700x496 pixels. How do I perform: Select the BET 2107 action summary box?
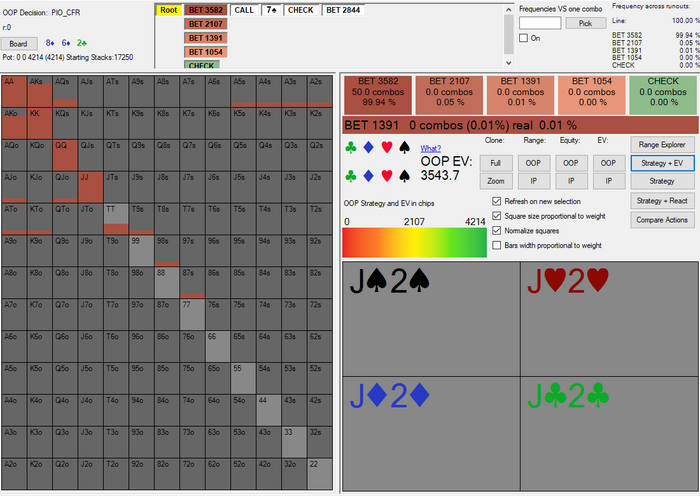point(449,95)
